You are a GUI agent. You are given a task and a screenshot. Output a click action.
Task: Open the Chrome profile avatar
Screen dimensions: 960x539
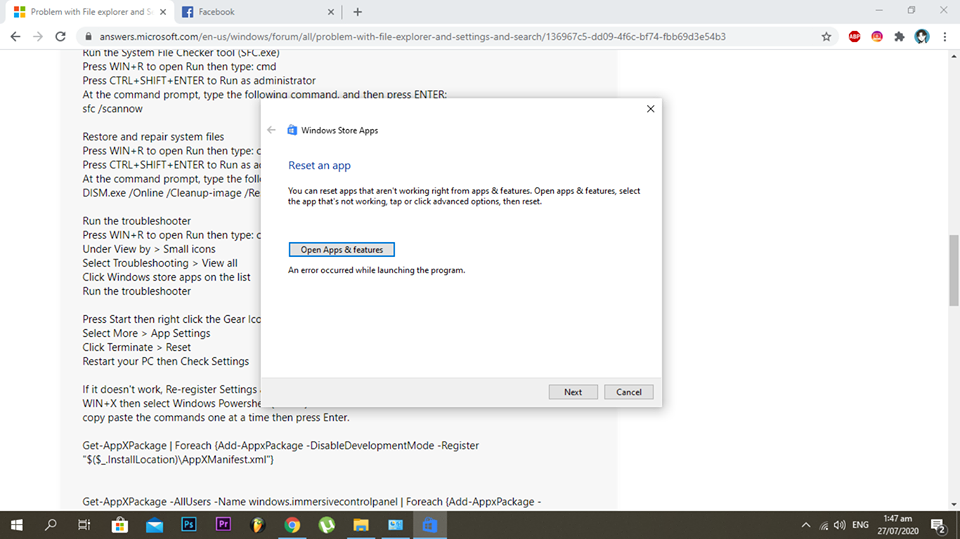tap(921, 37)
